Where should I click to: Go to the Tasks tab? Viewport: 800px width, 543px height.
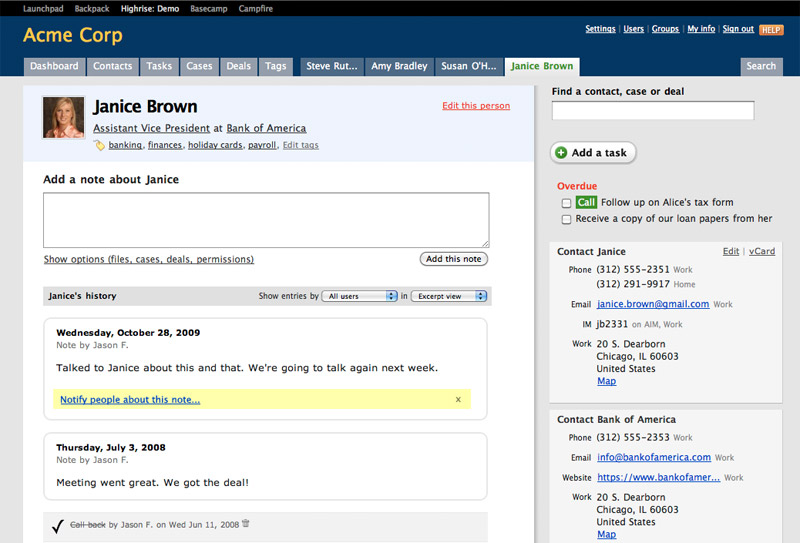159,66
